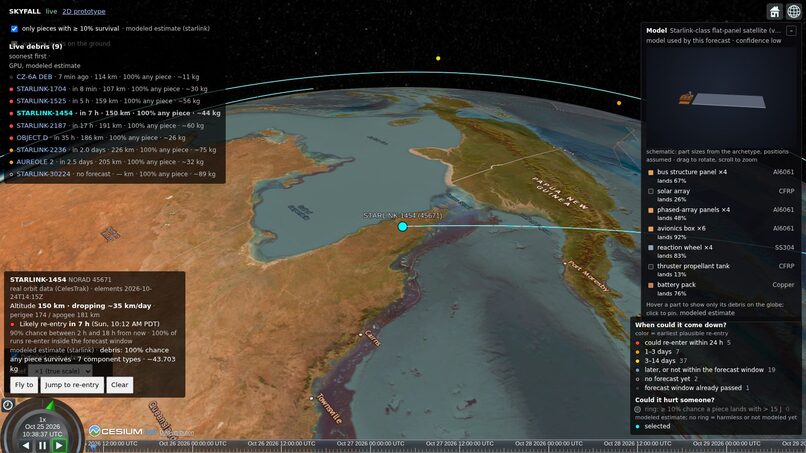The width and height of the screenshot is (806, 453).
Task: Pin the solar array part
Action: [721, 195]
